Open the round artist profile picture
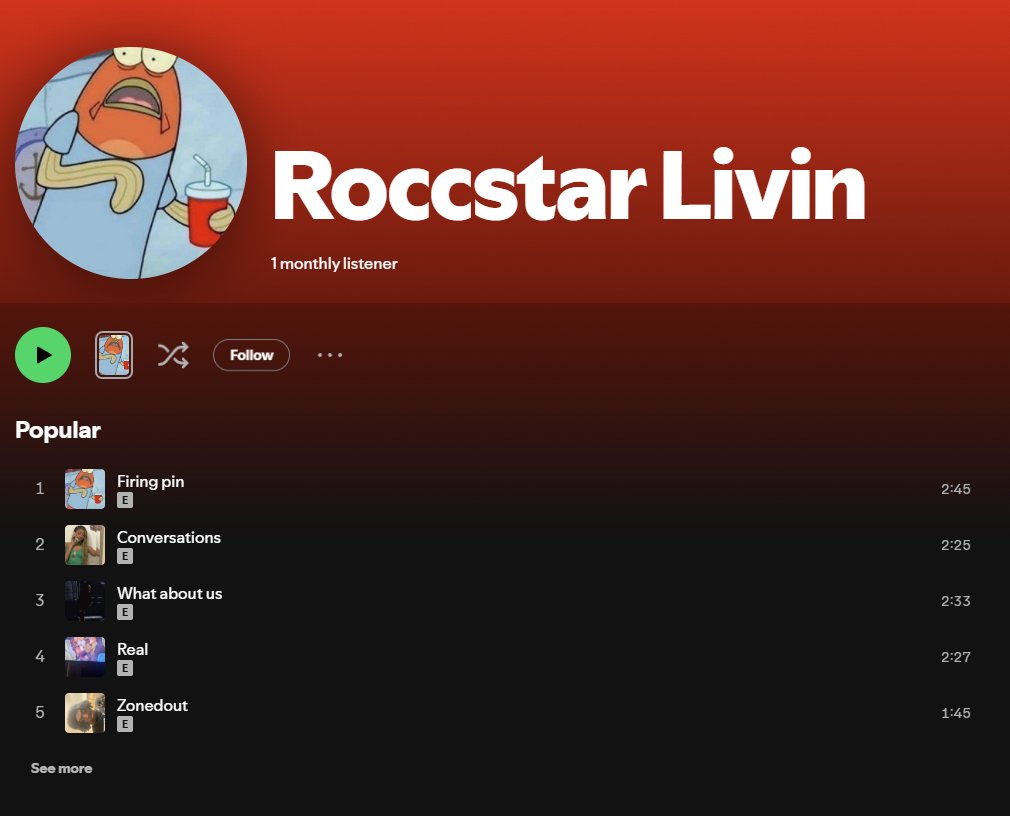The height and width of the screenshot is (816, 1010). pos(131,163)
